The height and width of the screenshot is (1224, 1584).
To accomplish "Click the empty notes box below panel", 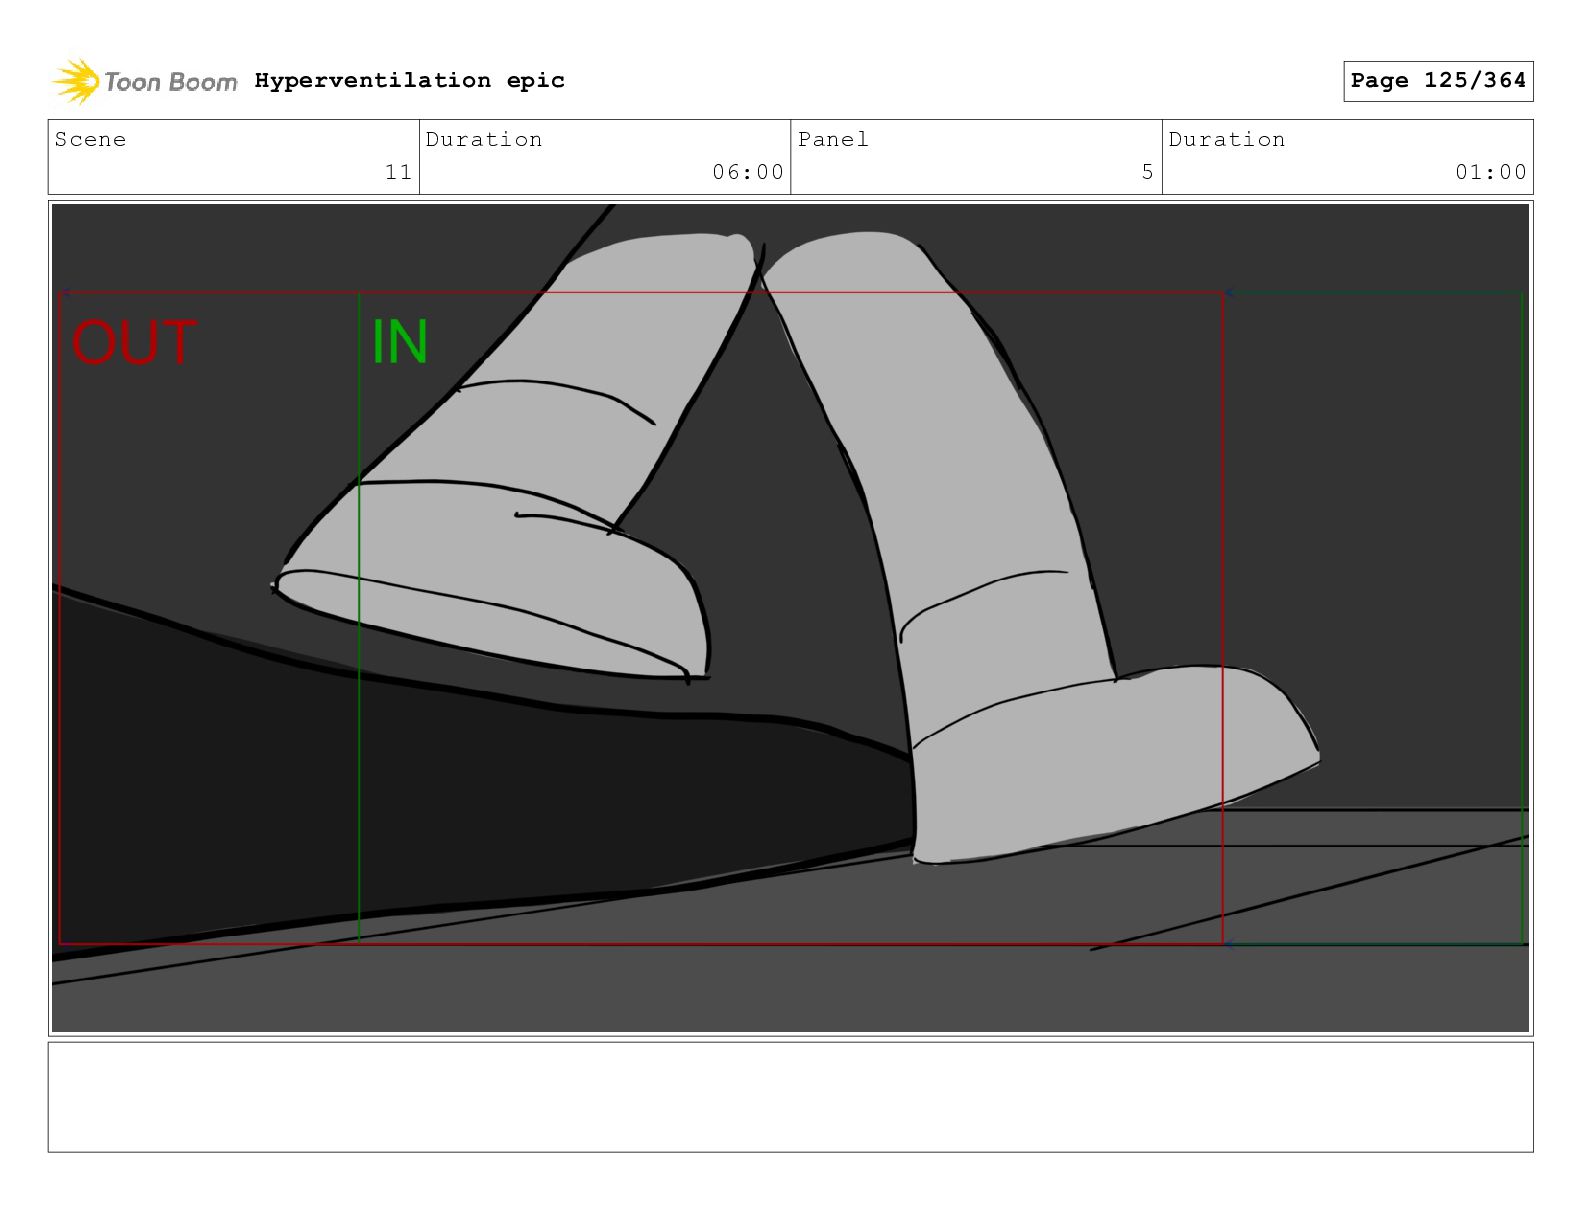I will point(790,1097).
